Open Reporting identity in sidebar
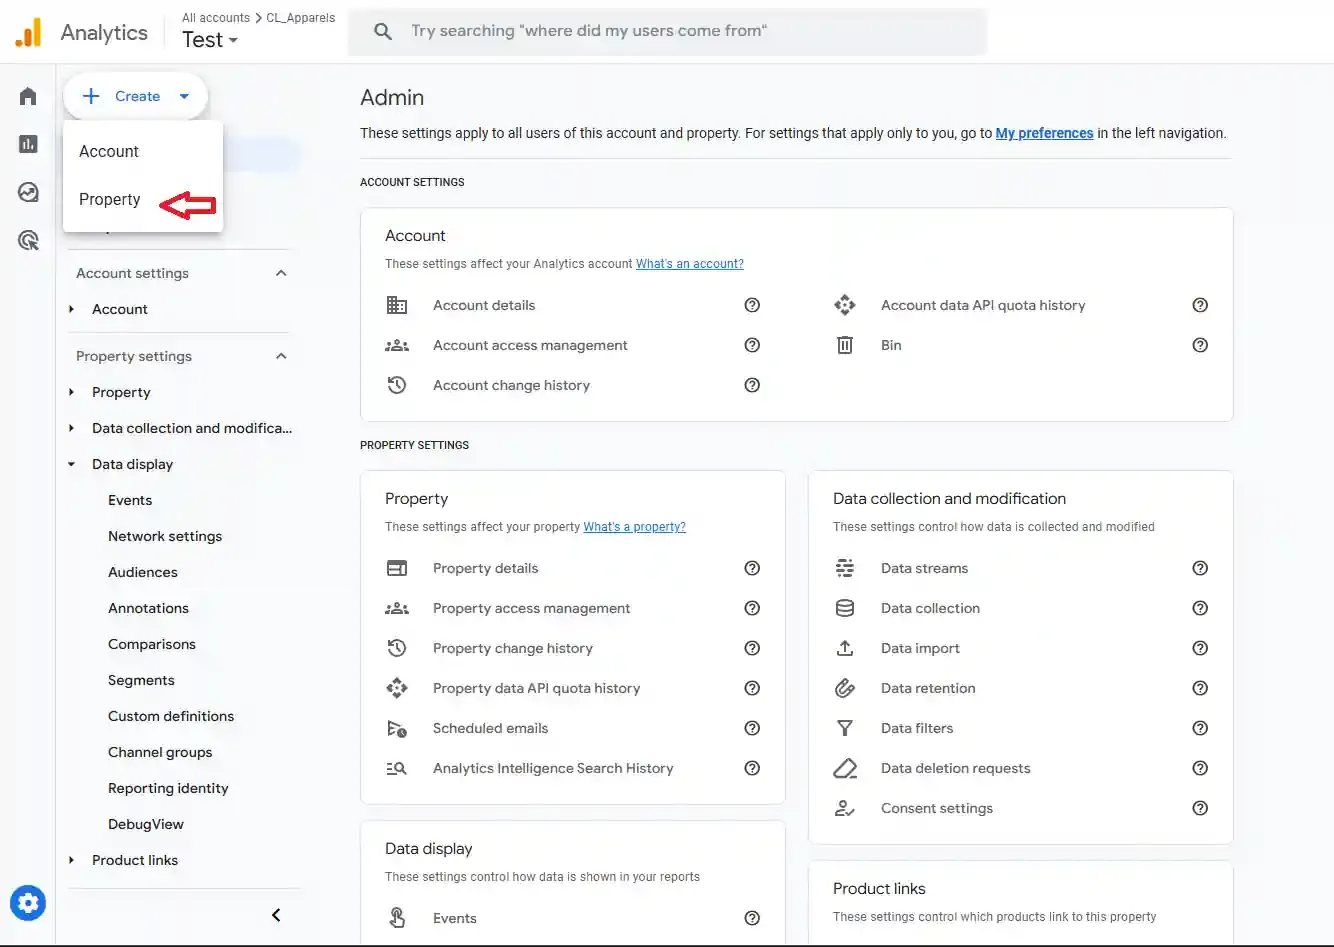The image size is (1334, 947). pyautogui.click(x=168, y=788)
